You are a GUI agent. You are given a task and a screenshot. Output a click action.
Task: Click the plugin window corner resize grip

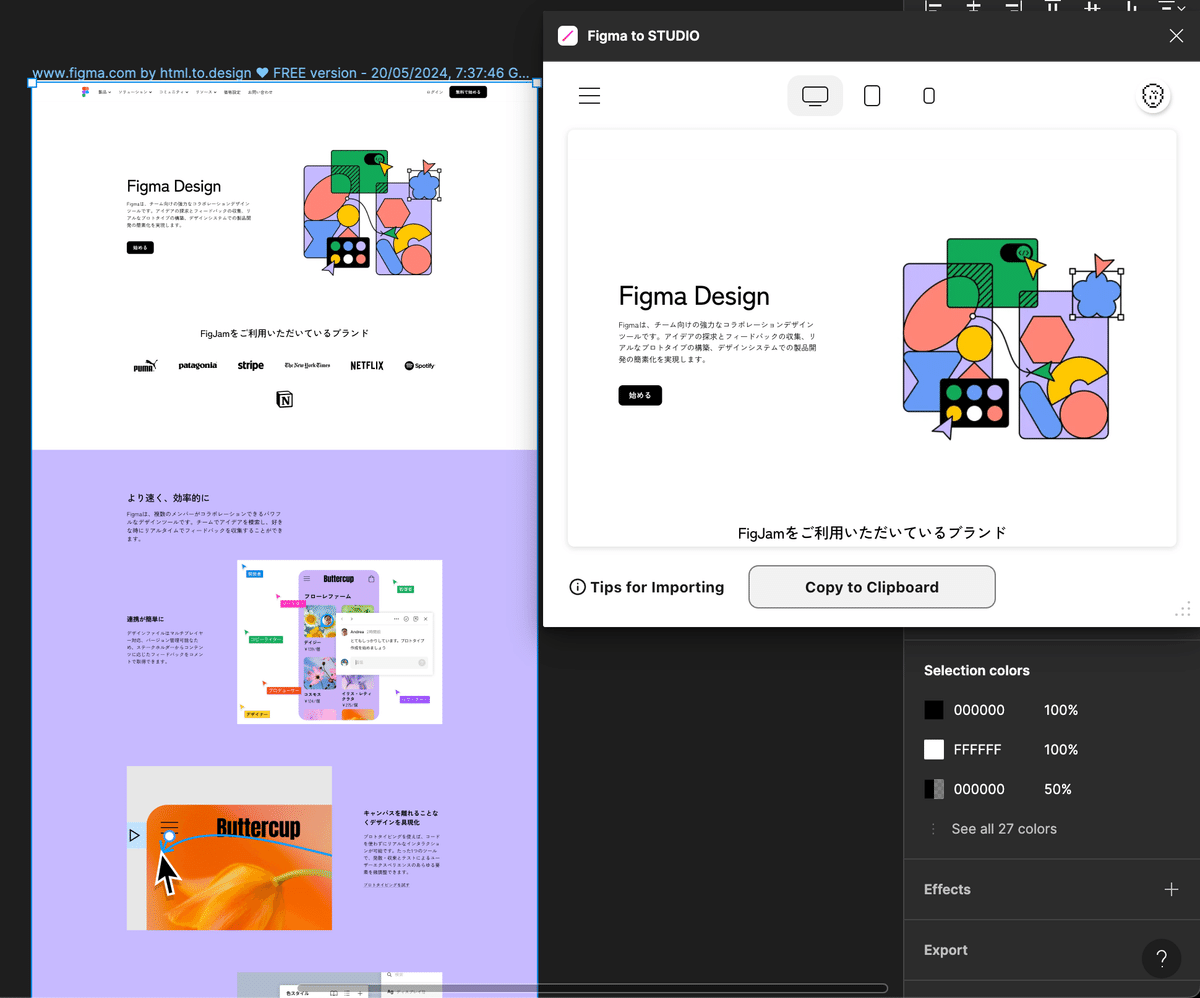(x=1183, y=609)
